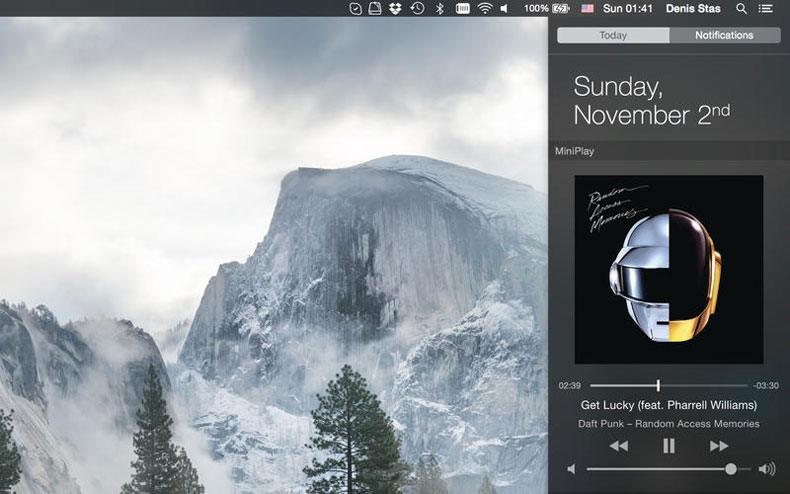Click the Sunday, November 2nd date heading
Screen dimensions: 790x494
[x=651, y=101]
